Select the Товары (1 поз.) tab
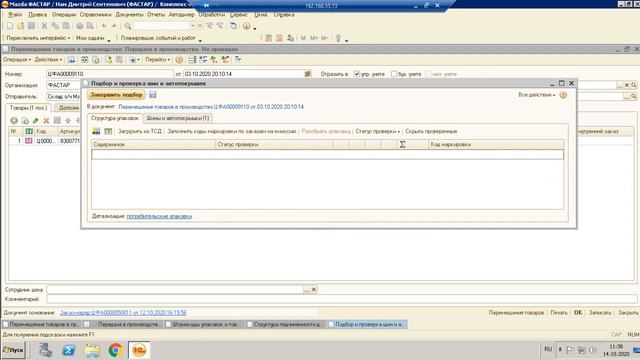The image size is (640, 360). click(29, 108)
